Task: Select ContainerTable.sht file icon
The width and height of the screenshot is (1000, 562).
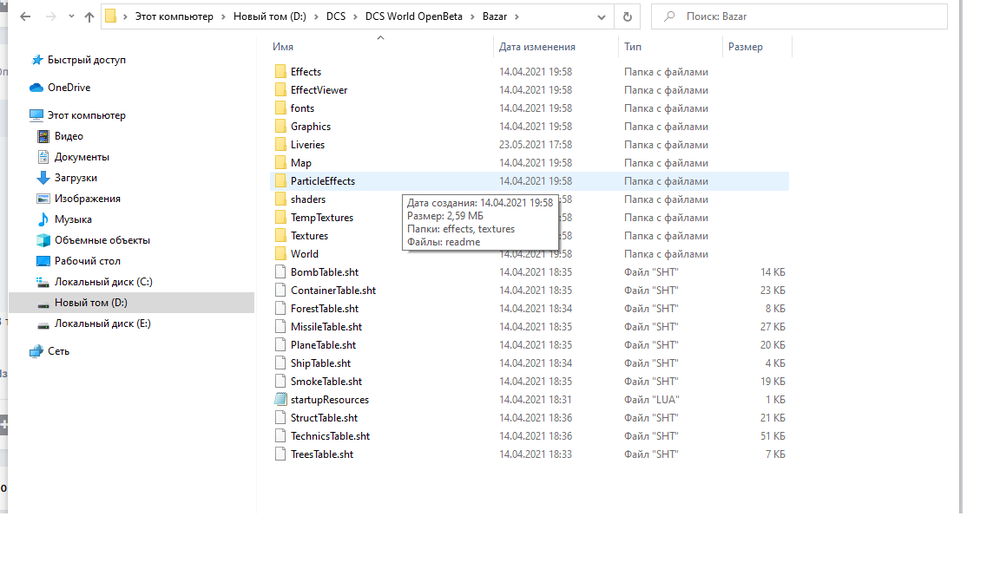Action: (281, 290)
